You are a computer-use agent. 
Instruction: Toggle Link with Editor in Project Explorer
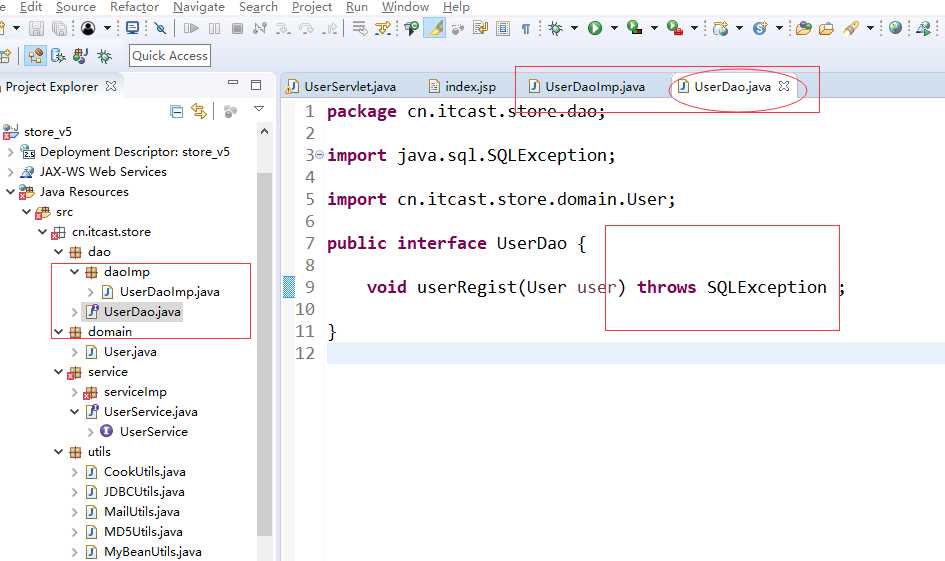[199, 111]
